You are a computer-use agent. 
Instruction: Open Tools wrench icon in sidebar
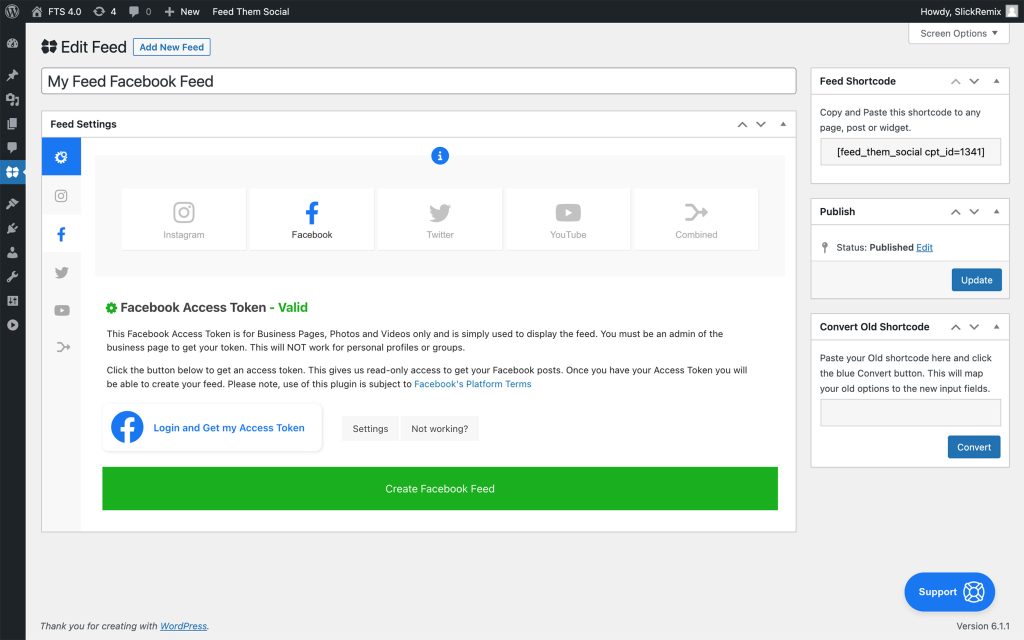click(12, 276)
